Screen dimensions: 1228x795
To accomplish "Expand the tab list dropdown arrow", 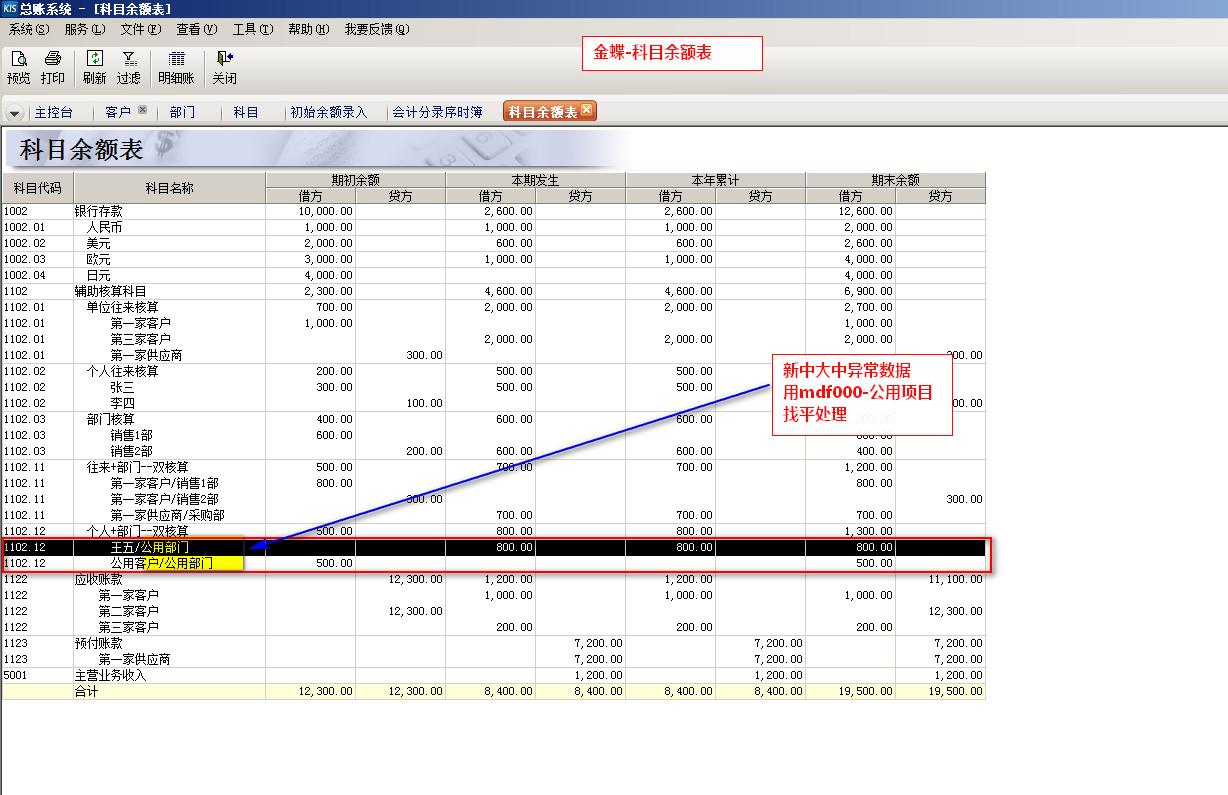I will [x=14, y=113].
